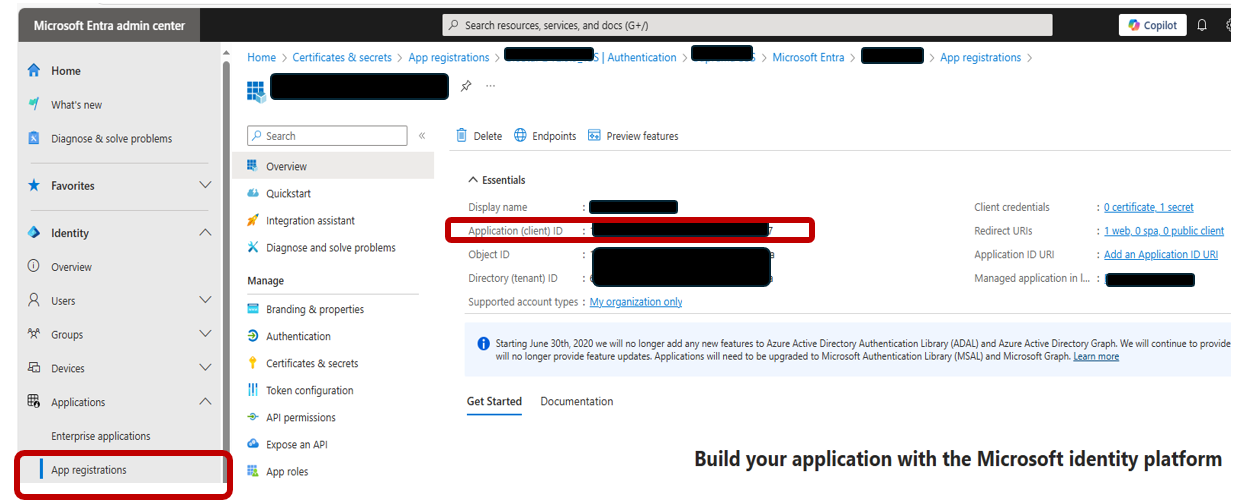Click the 'Supported account types' label
1236x502 pixels.
click(x=523, y=302)
